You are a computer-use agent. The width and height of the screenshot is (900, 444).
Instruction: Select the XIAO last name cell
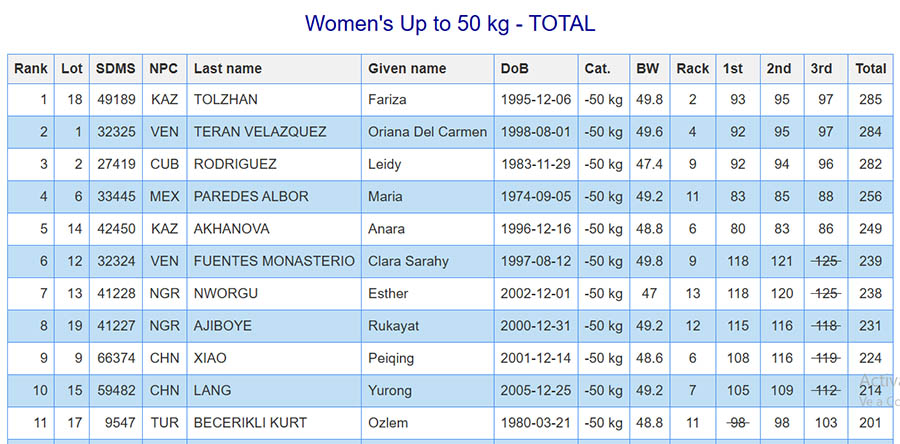209,358
